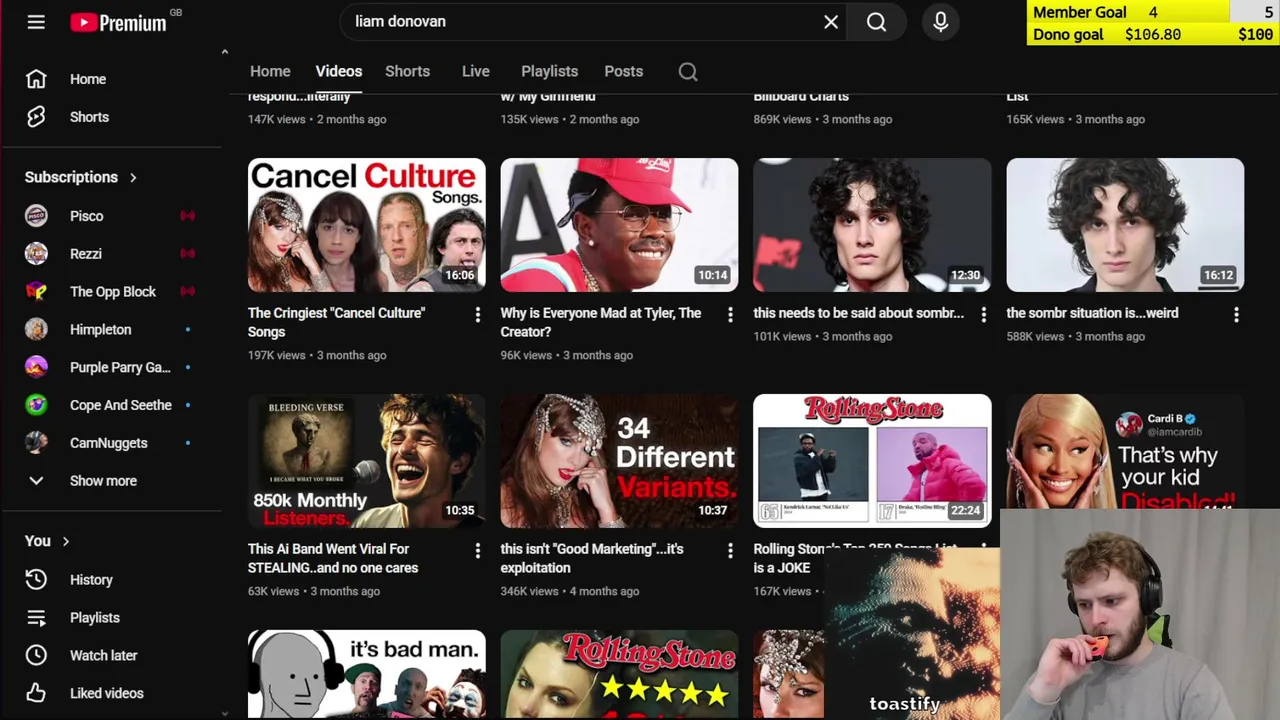This screenshot has height=720, width=1280.
Task: Start voice search with microphone
Action: coord(941,21)
